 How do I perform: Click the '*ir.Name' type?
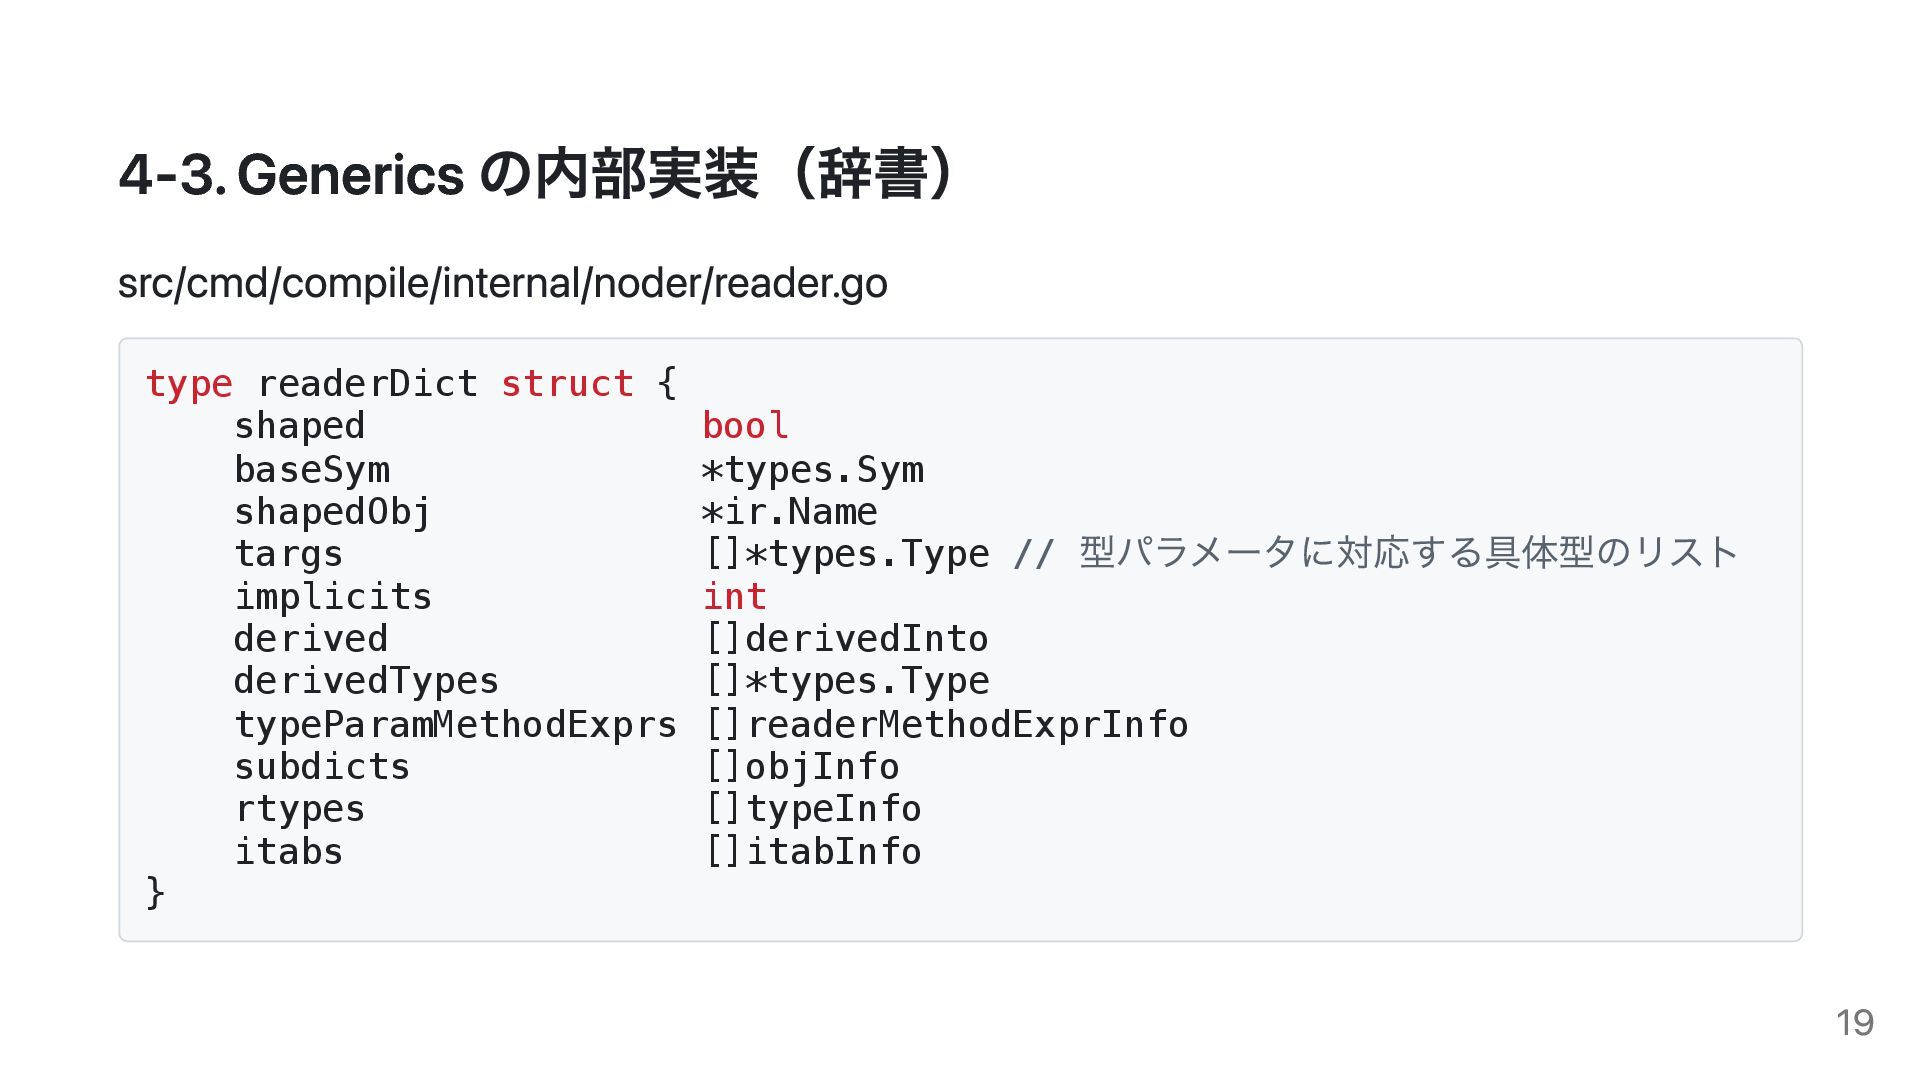(790, 512)
